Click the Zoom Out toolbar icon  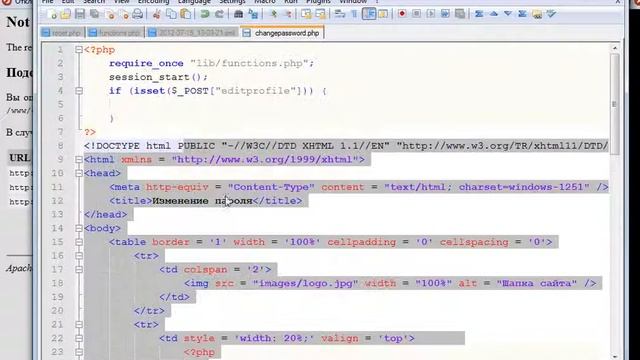[287, 14]
